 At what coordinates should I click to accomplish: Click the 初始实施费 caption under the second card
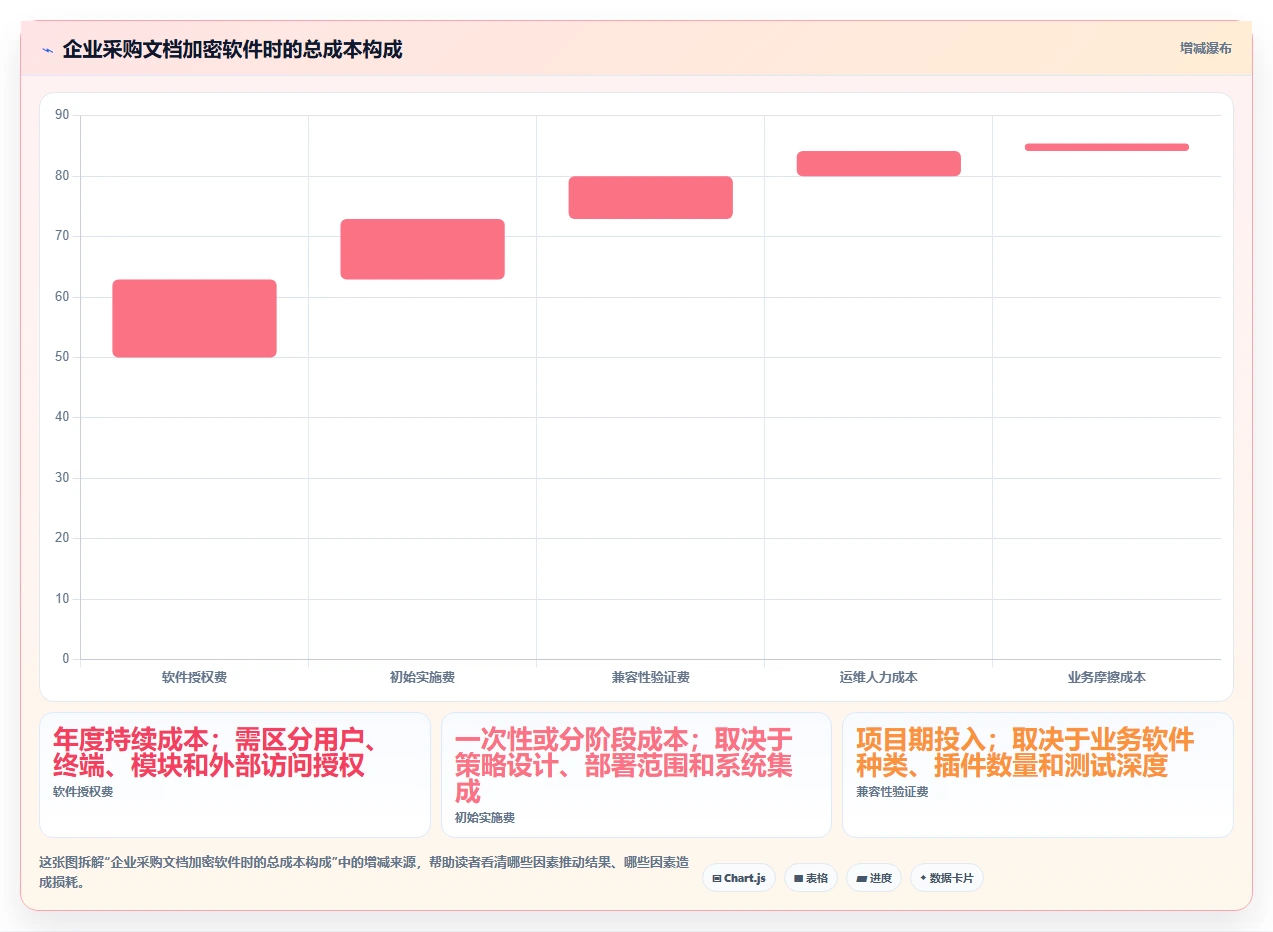pos(484,818)
